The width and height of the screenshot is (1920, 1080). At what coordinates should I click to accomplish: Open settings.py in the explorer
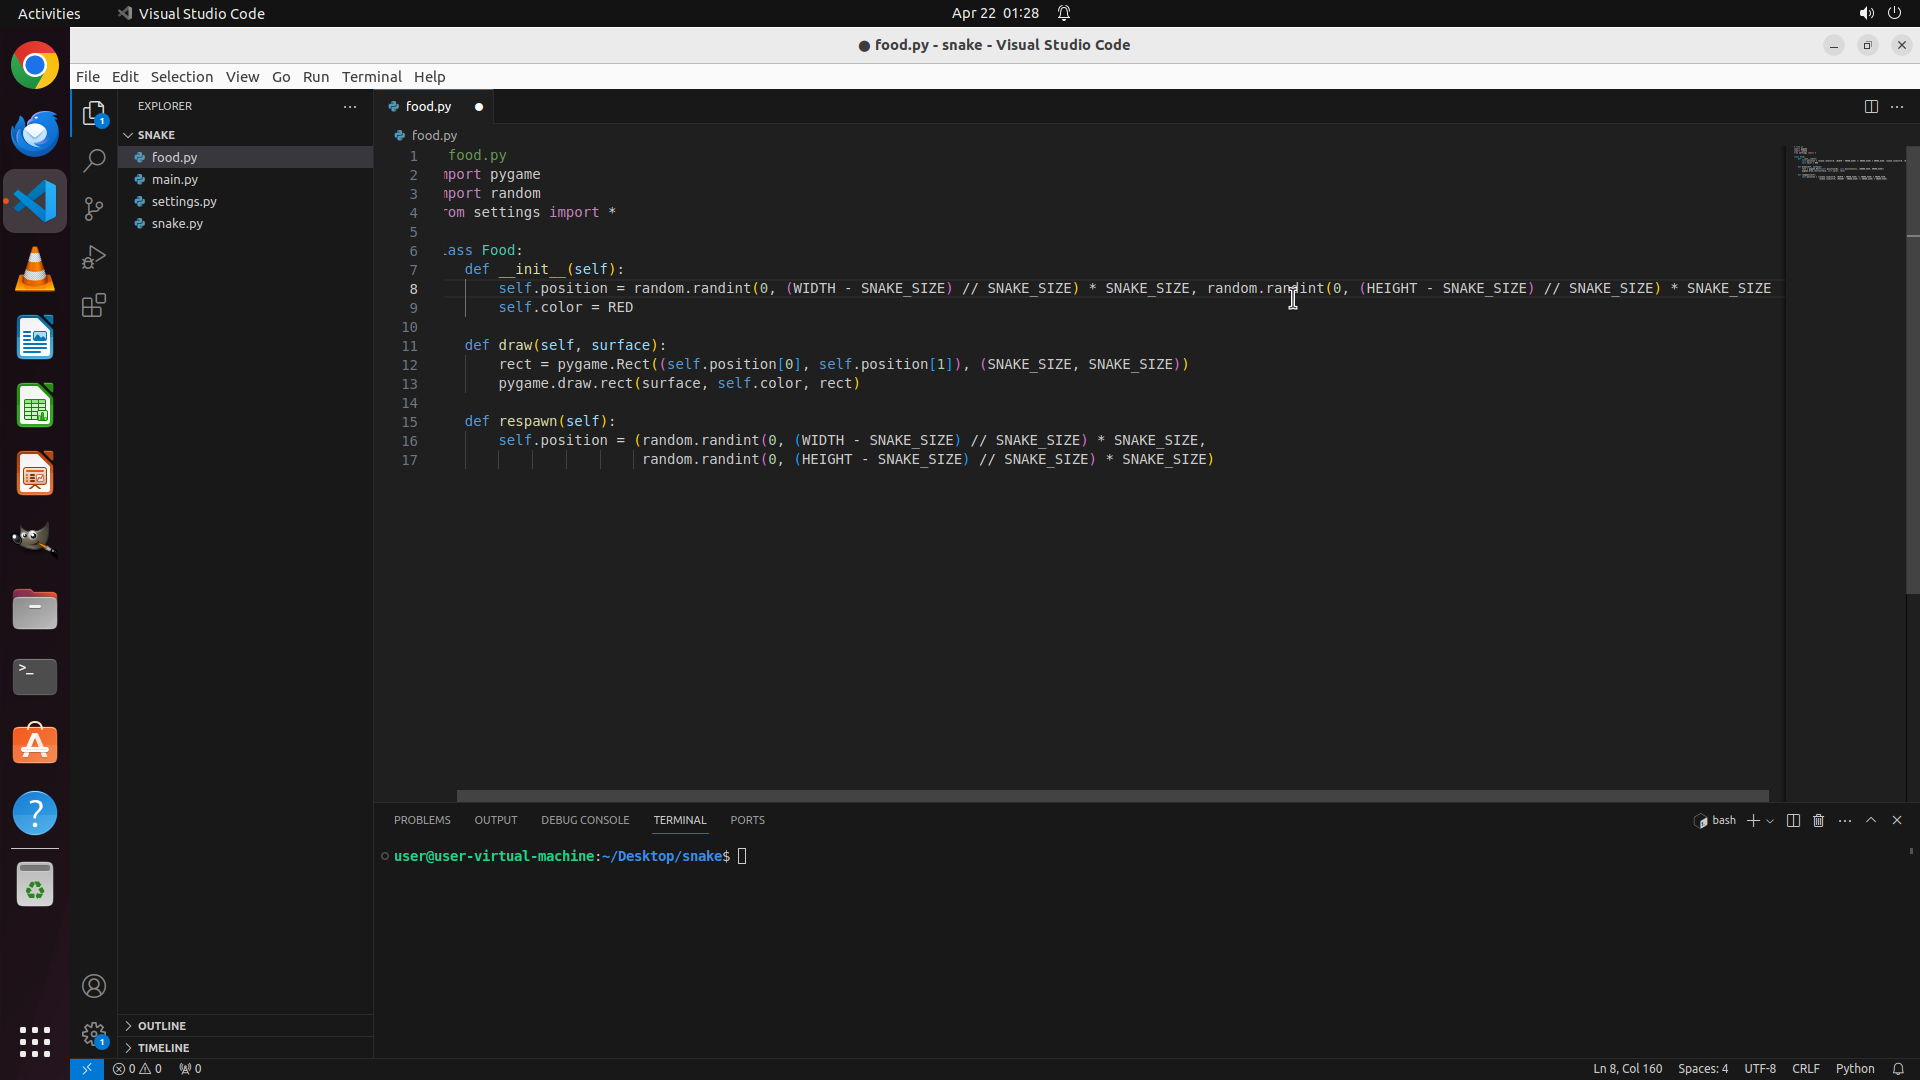point(184,201)
